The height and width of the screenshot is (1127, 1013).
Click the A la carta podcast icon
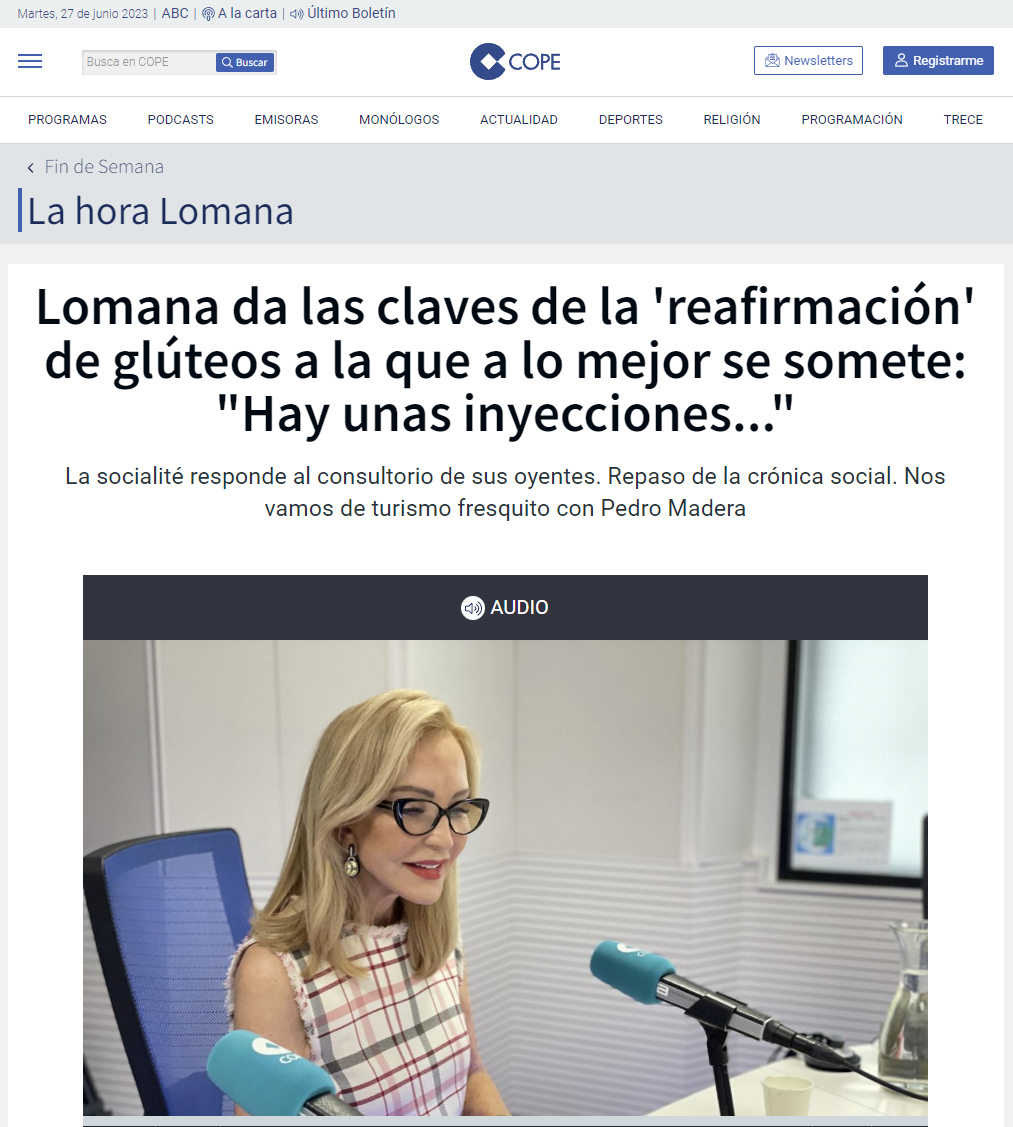208,14
